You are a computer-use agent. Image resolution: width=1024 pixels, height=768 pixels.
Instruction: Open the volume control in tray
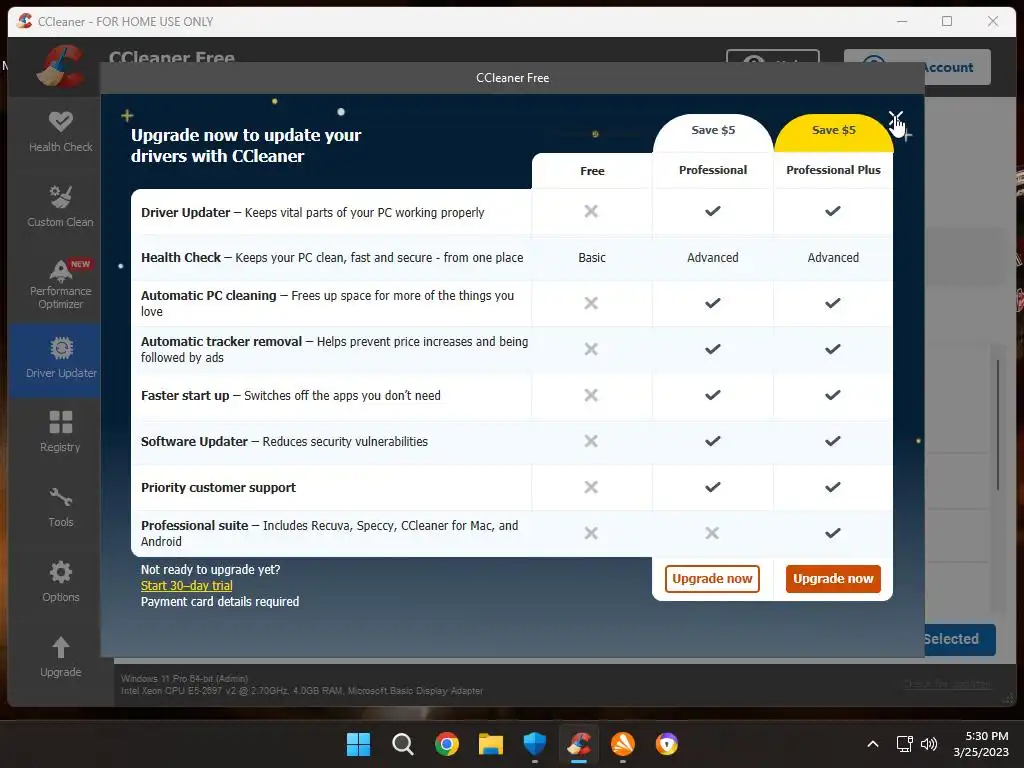pyautogui.click(x=929, y=744)
